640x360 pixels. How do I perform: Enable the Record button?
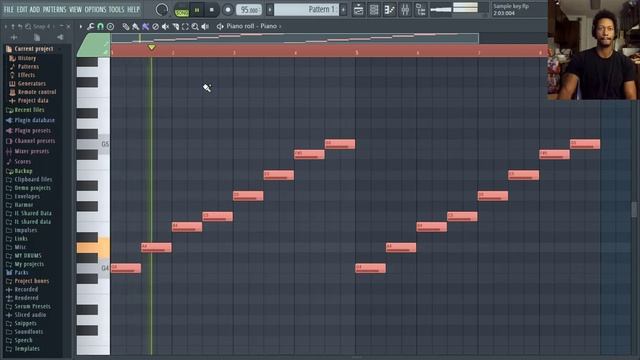228,10
